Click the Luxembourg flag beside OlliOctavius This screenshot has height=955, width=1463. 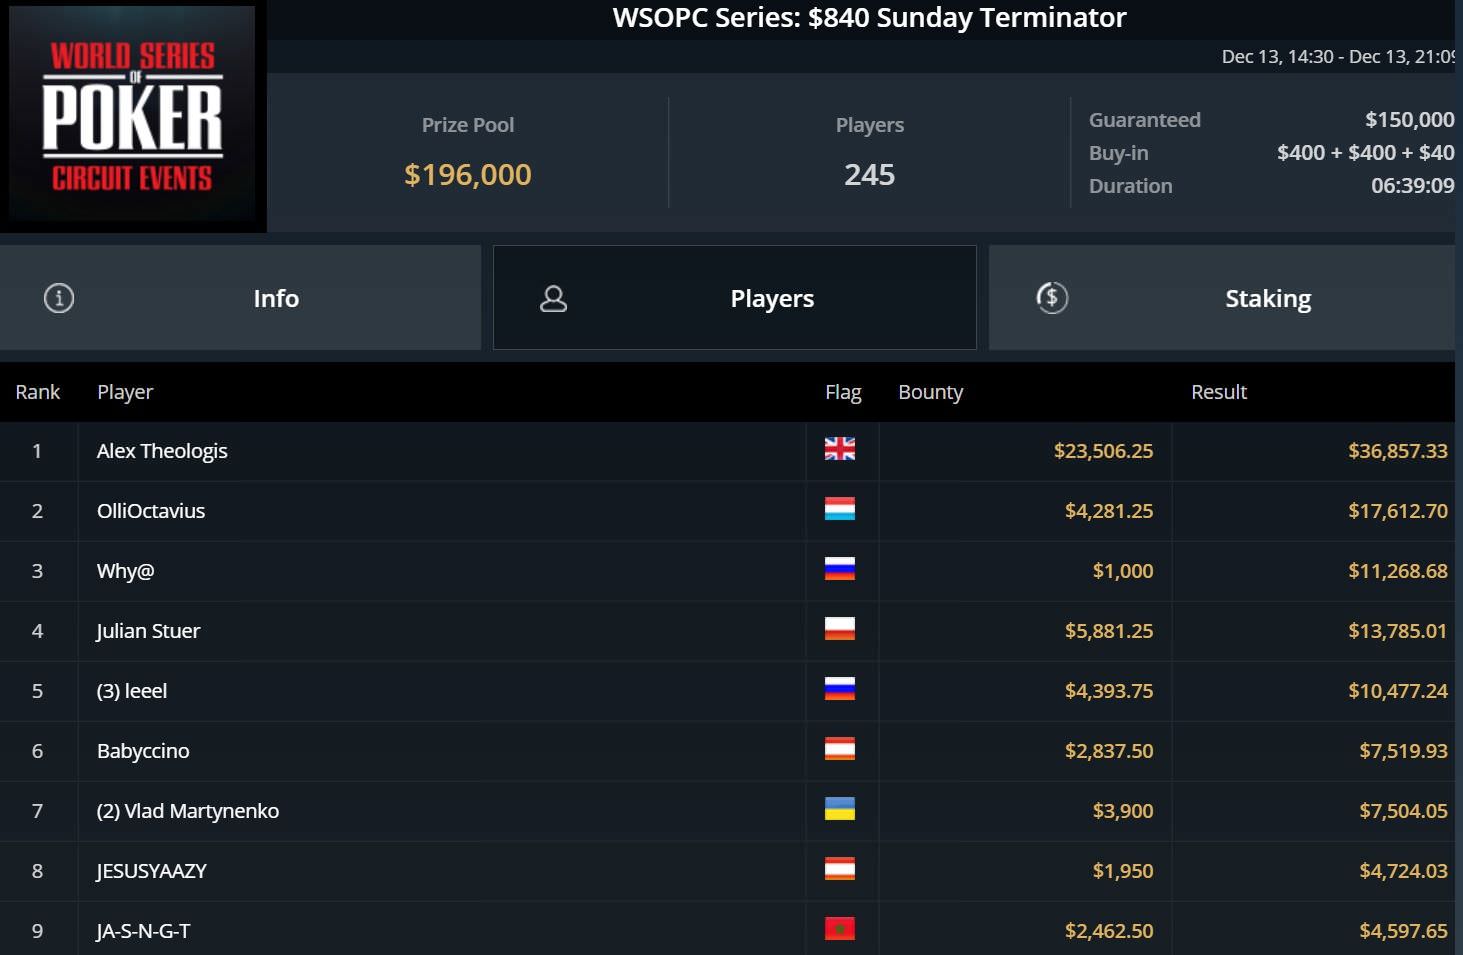pos(839,510)
